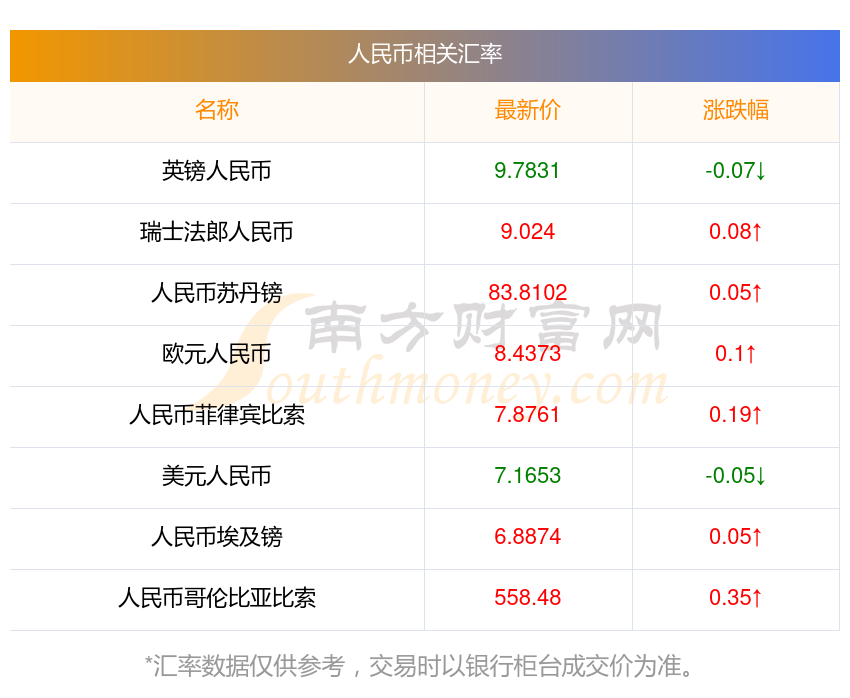Click the change value 0.35↑
850x698 pixels.
pyautogui.click(x=736, y=598)
